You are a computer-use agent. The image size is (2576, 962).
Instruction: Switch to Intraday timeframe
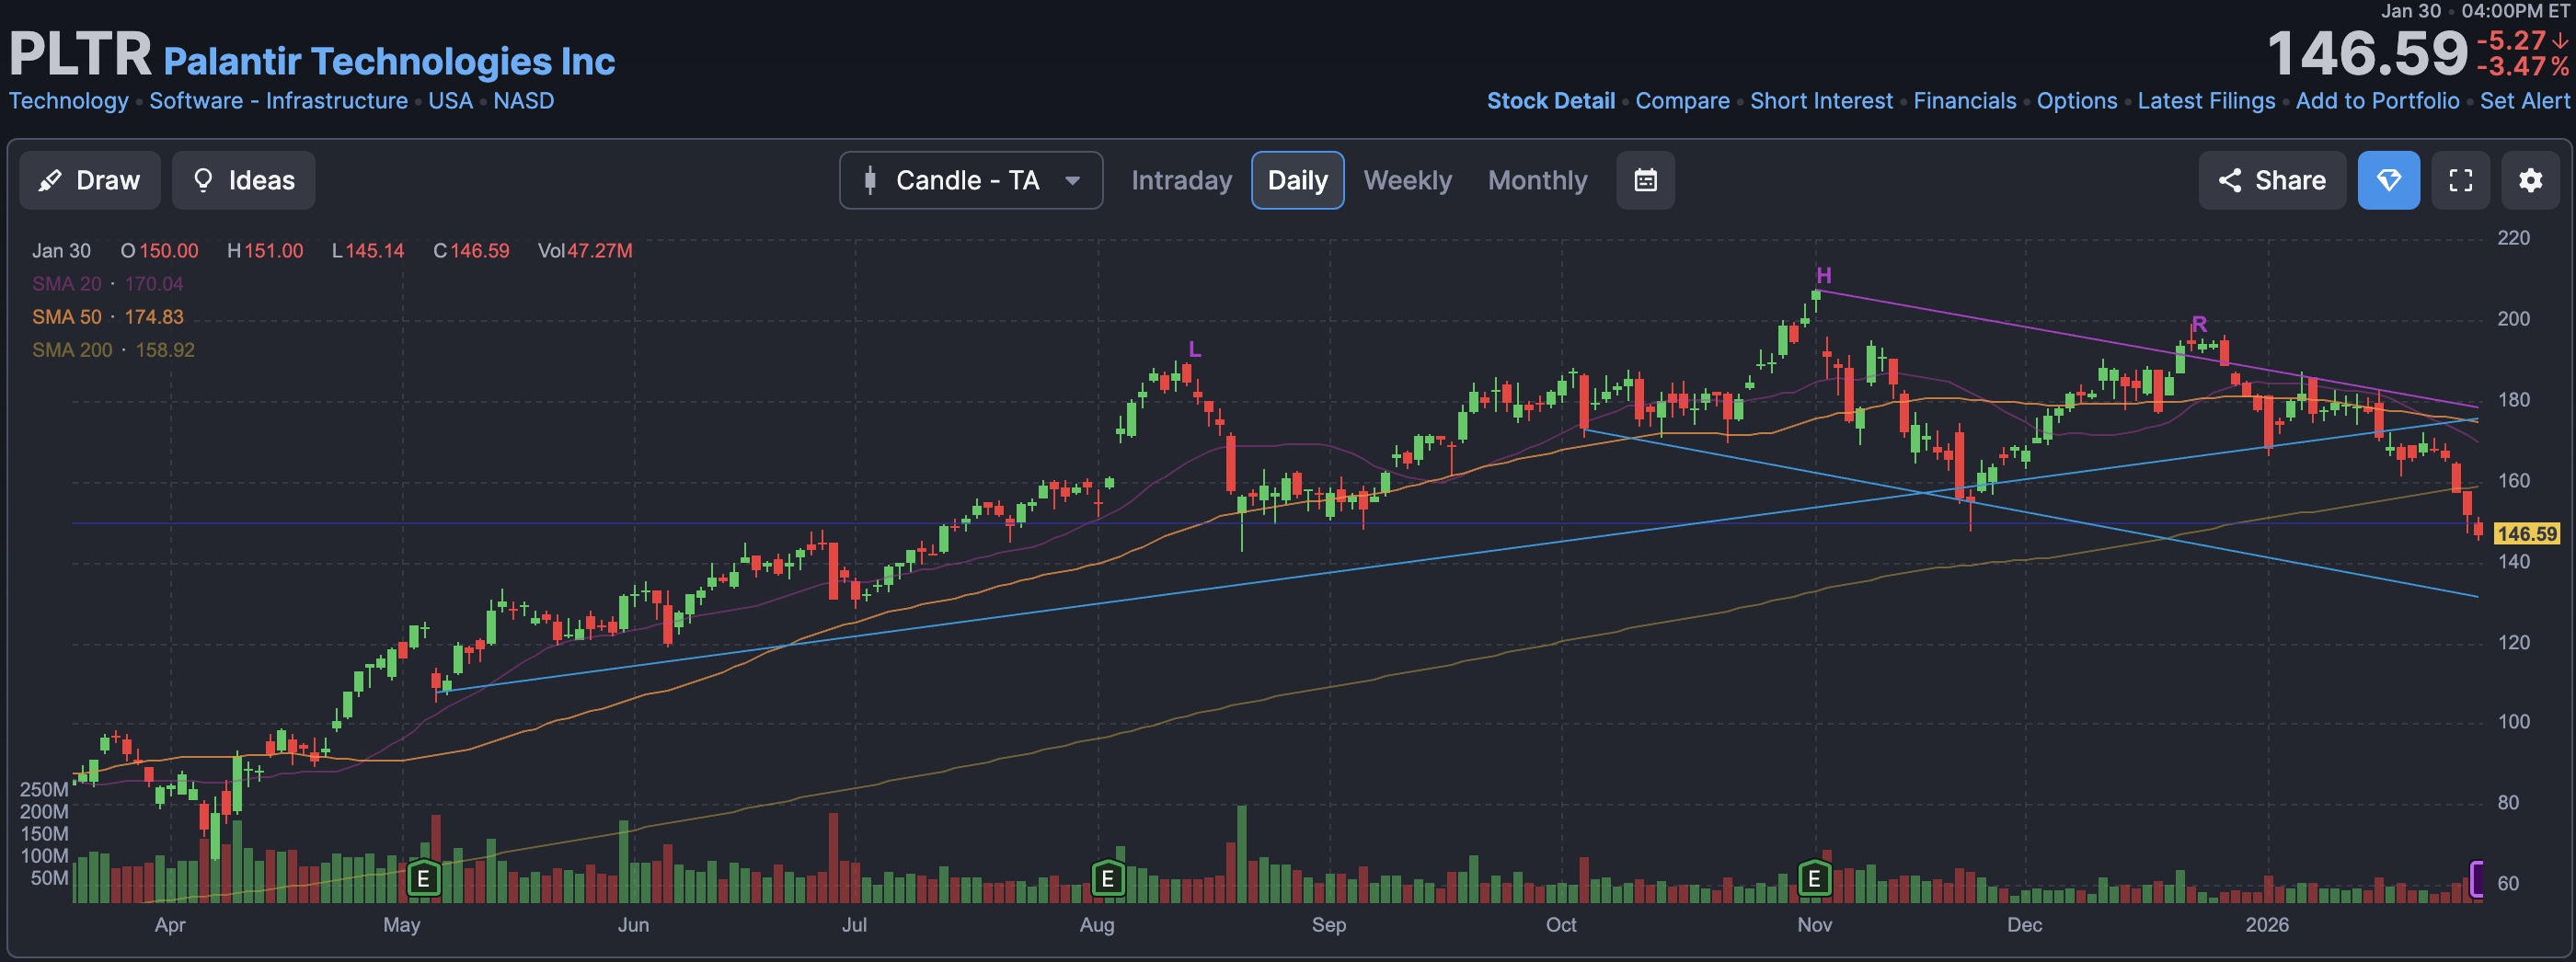pyautogui.click(x=1181, y=180)
